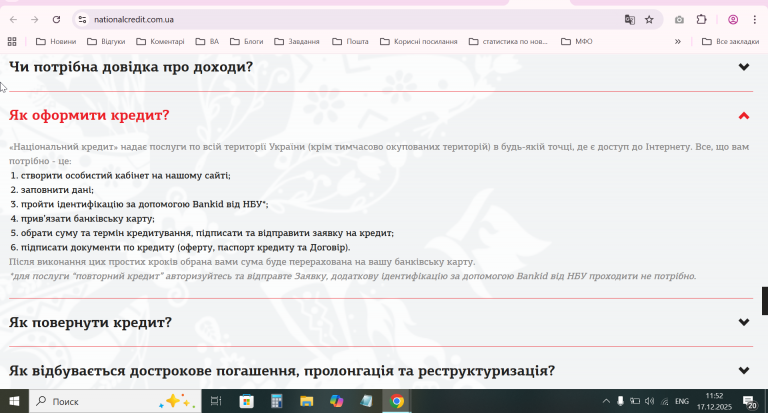The height and width of the screenshot is (413, 768).
Task: Click step 1 text створити особистий кабінет
Action: pos(125,175)
